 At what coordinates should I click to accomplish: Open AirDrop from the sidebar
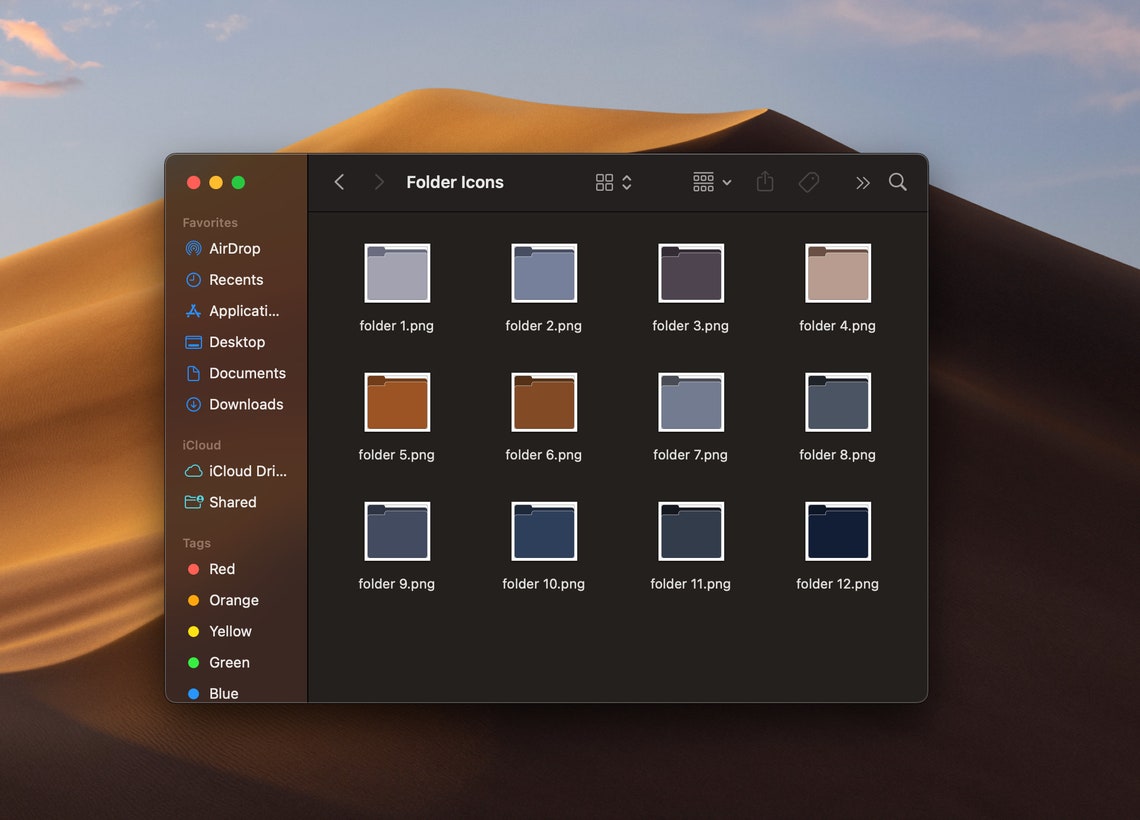(234, 248)
